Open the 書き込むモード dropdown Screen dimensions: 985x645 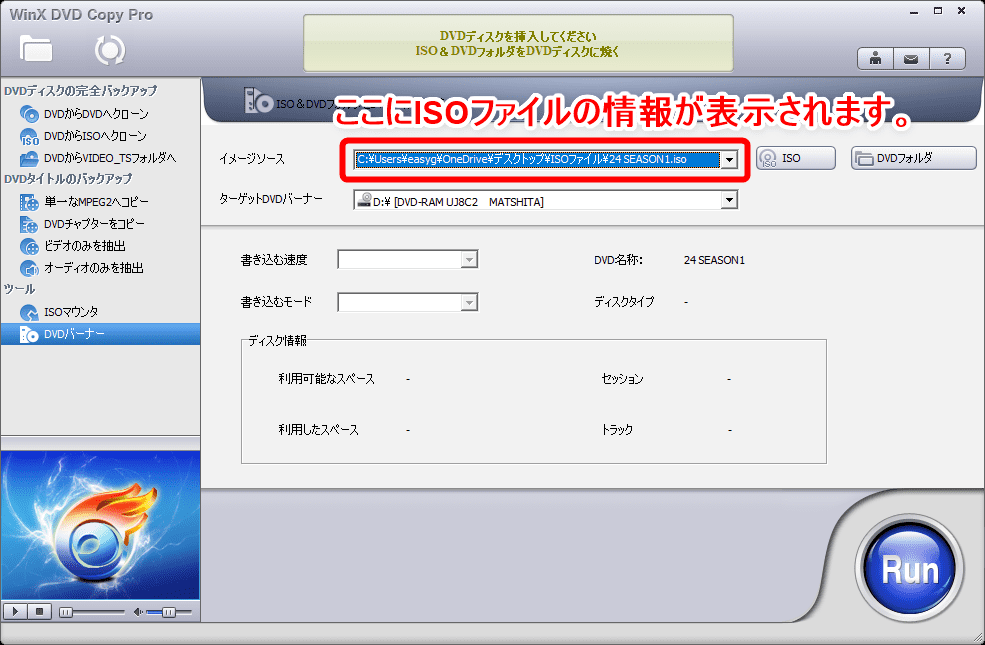coord(467,301)
